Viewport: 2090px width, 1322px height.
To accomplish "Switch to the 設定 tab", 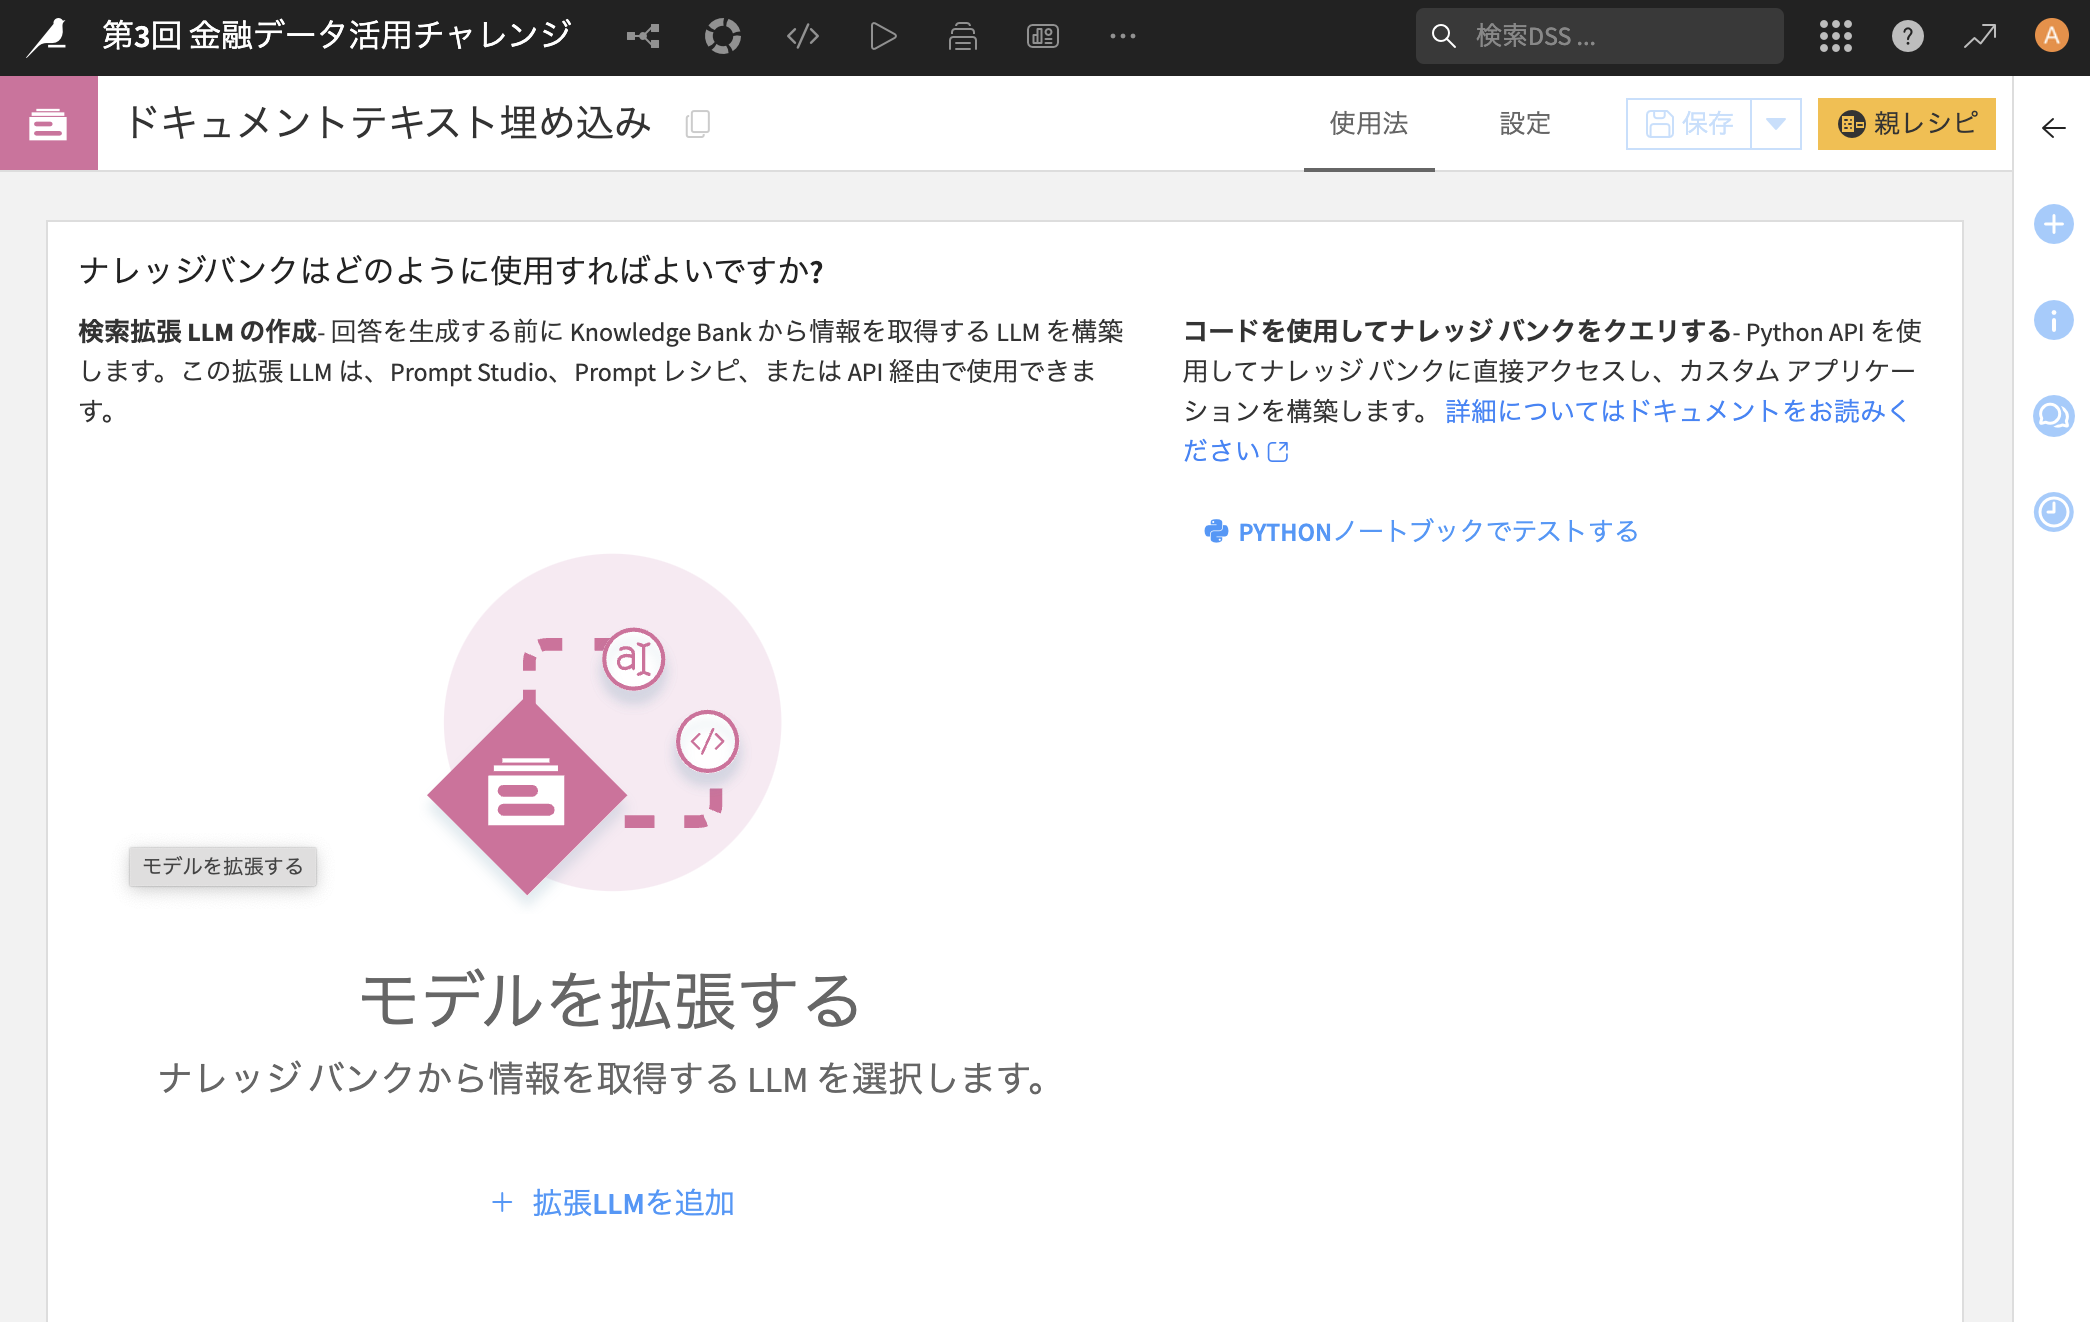I will [x=1524, y=124].
